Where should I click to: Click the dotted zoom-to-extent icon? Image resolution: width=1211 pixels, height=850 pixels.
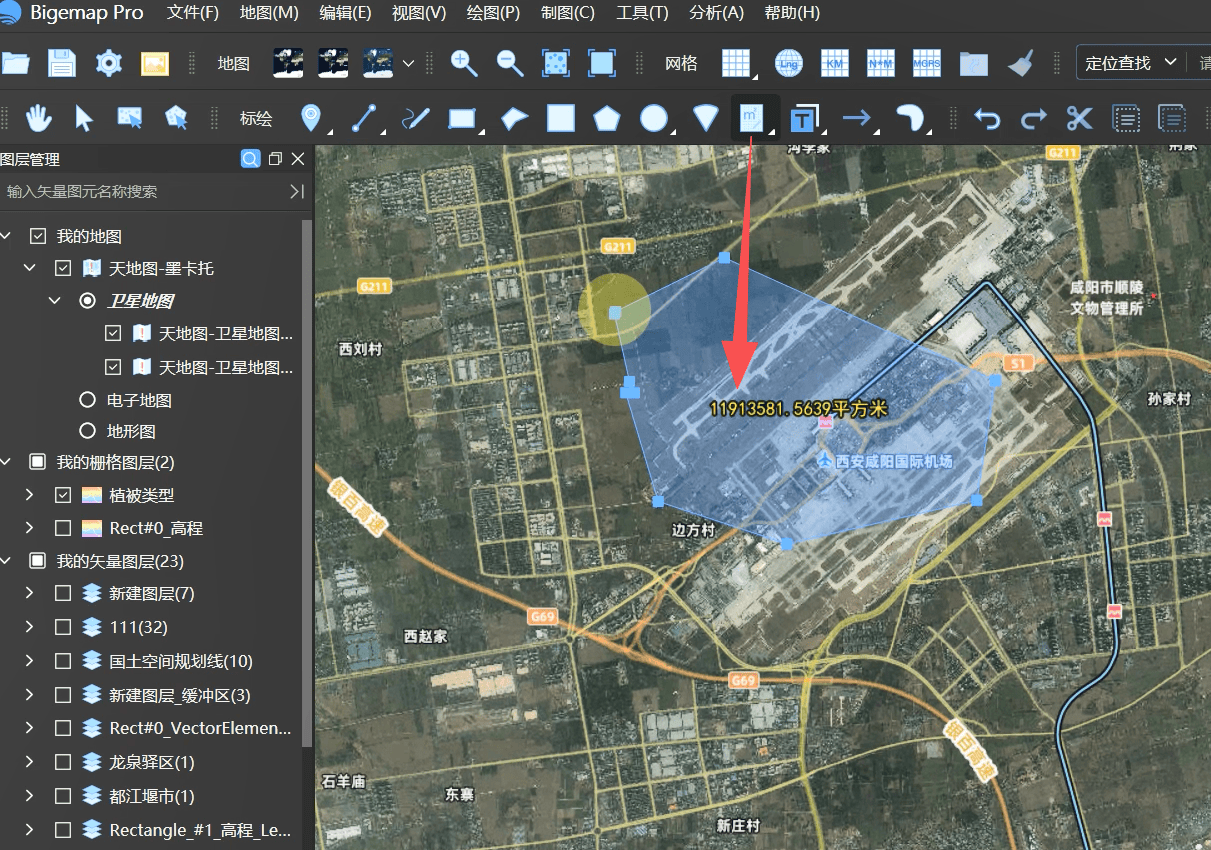[555, 63]
